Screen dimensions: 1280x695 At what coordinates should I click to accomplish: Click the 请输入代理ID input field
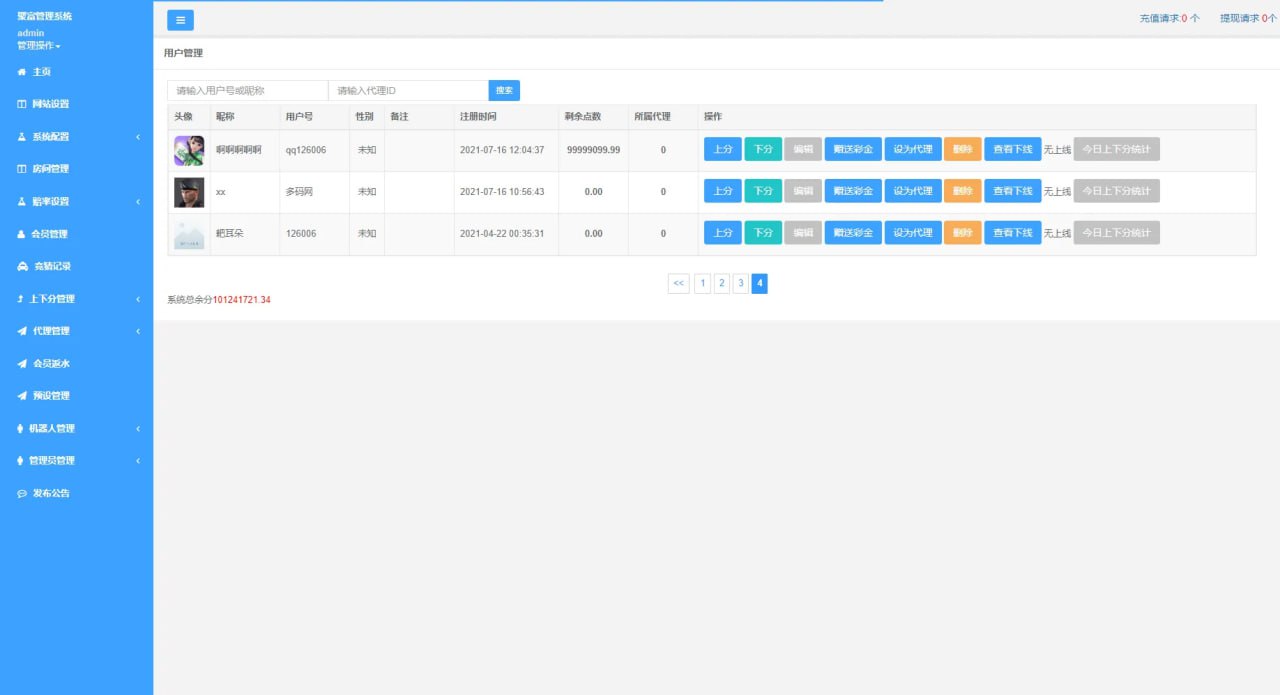pos(408,91)
